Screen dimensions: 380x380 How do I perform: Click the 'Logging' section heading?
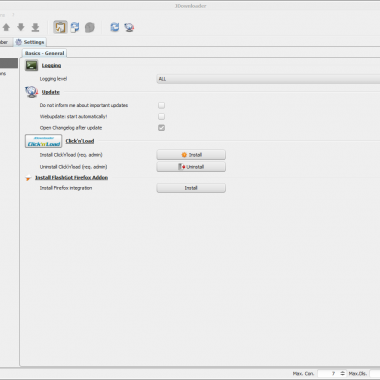click(51, 65)
